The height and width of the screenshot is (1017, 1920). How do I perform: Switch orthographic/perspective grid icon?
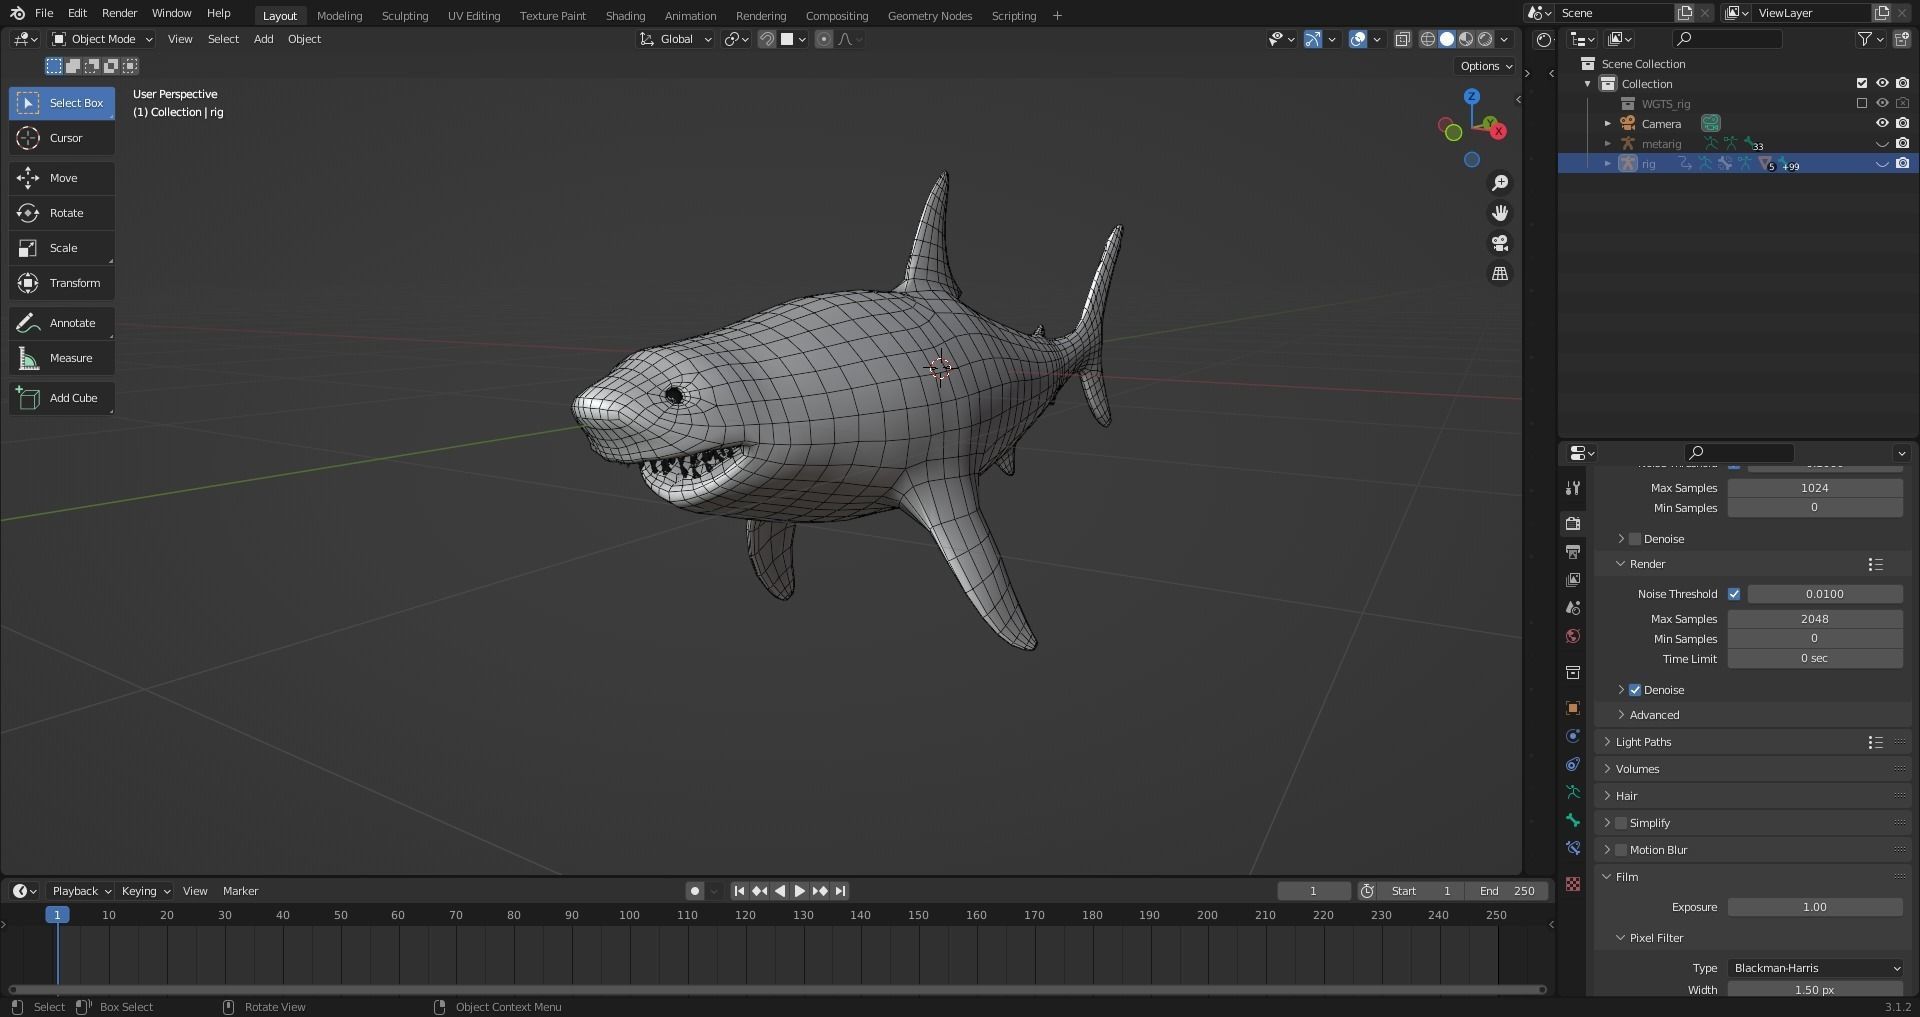point(1500,274)
